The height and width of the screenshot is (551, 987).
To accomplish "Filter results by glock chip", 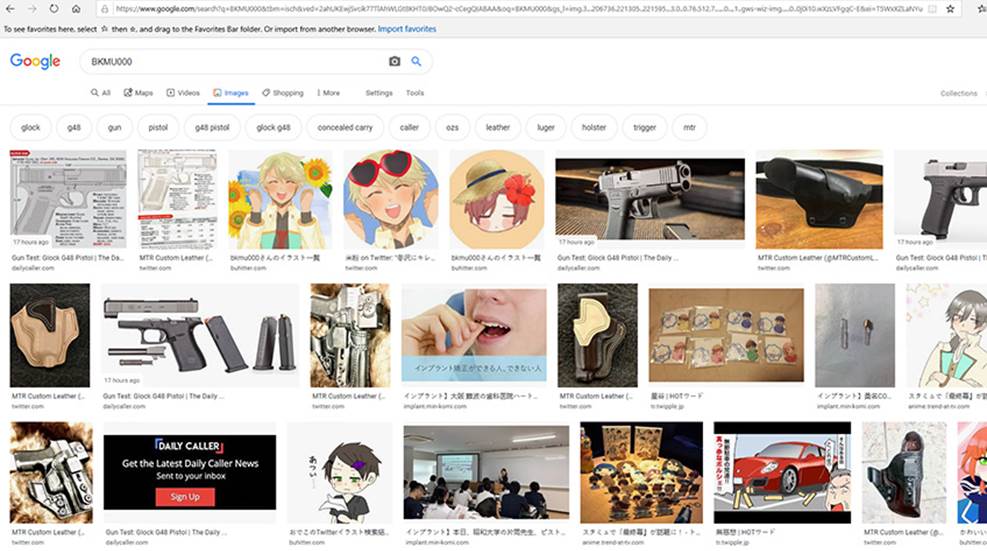I will point(30,127).
